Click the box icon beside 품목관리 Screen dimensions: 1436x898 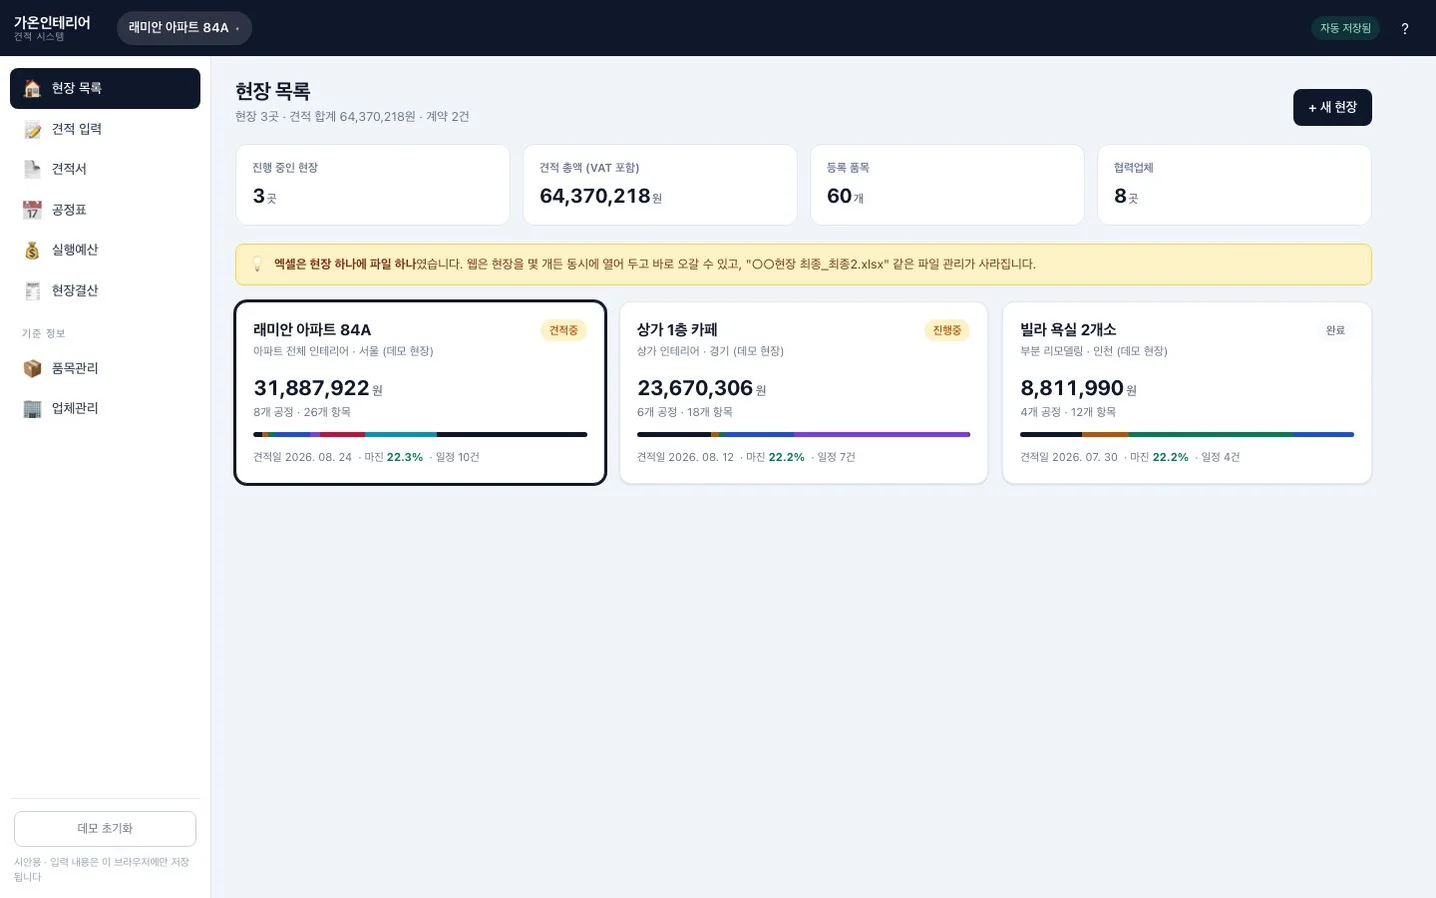[32, 369]
